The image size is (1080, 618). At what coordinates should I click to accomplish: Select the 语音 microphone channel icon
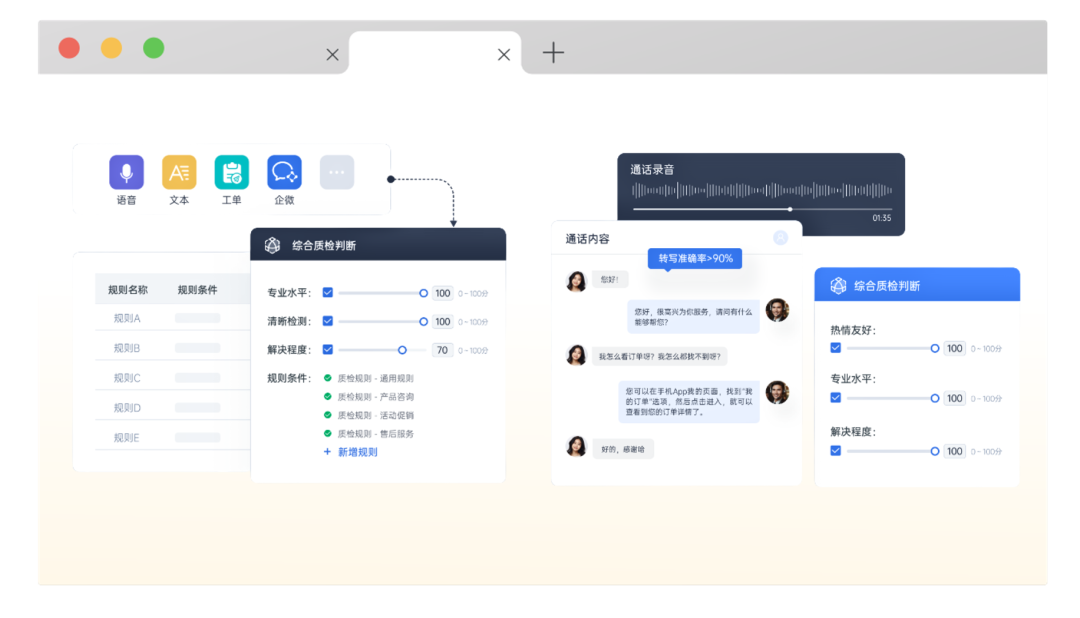click(x=126, y=172)
